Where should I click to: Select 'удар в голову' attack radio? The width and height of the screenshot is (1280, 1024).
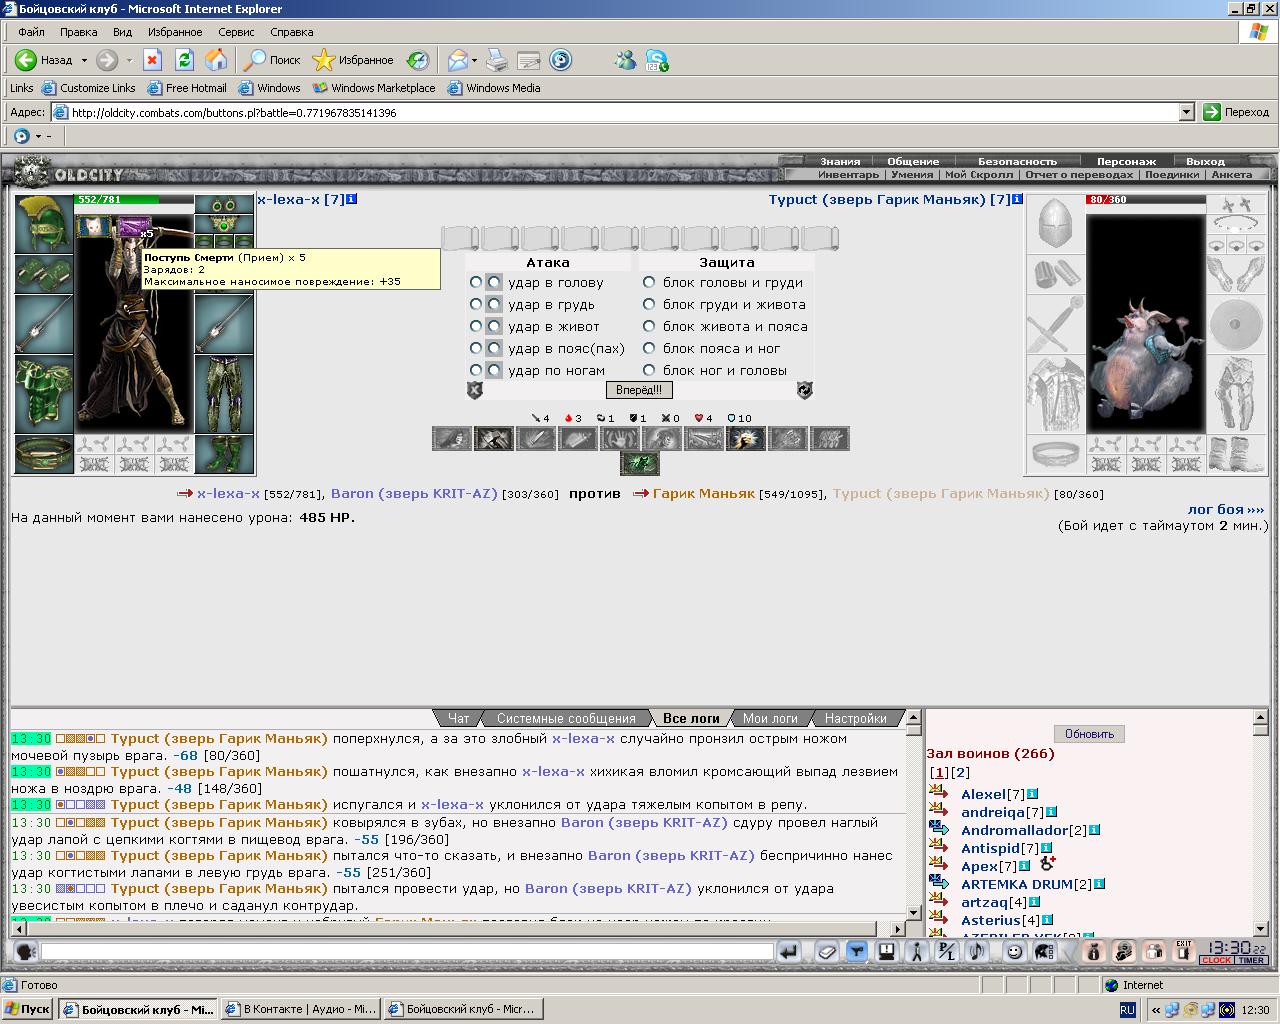476,282
